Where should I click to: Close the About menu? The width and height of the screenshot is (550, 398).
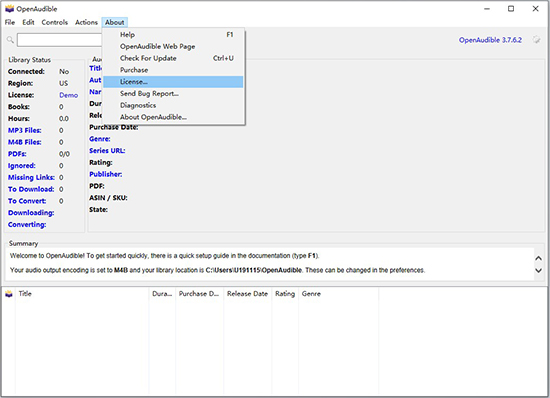(115, 22)
